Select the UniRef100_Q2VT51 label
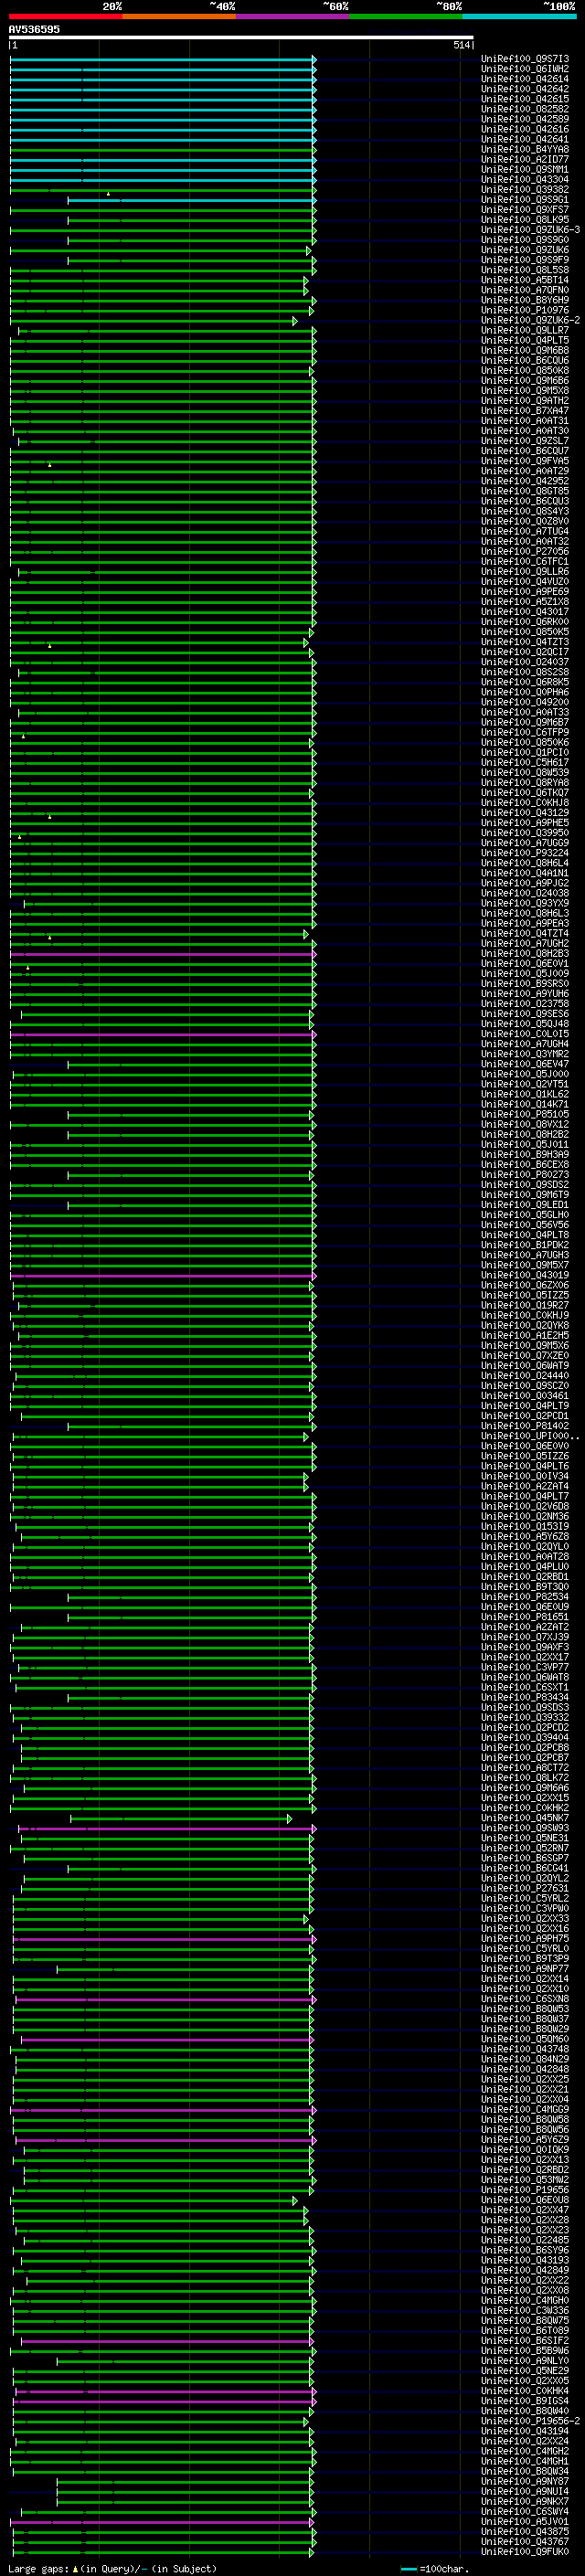Image resolution: width=585 pixels, height=2576 pixels. (525, 1084)
